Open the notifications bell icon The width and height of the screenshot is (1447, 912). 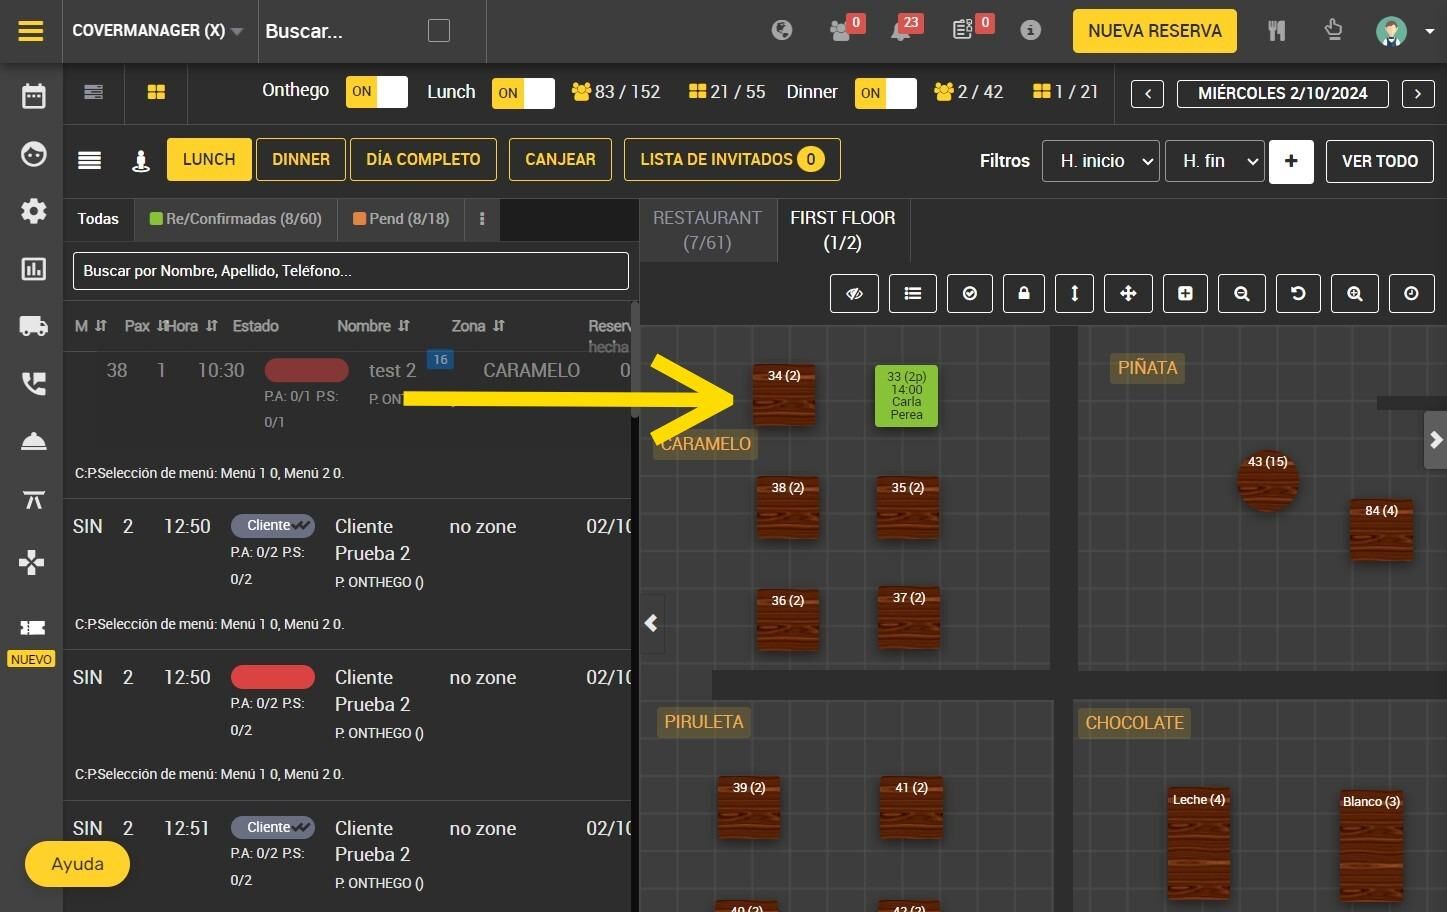[x=901, y=30]
